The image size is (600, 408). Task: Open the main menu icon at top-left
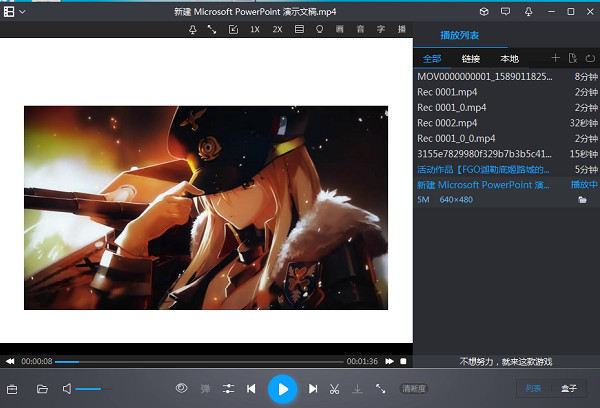(9, 12)
